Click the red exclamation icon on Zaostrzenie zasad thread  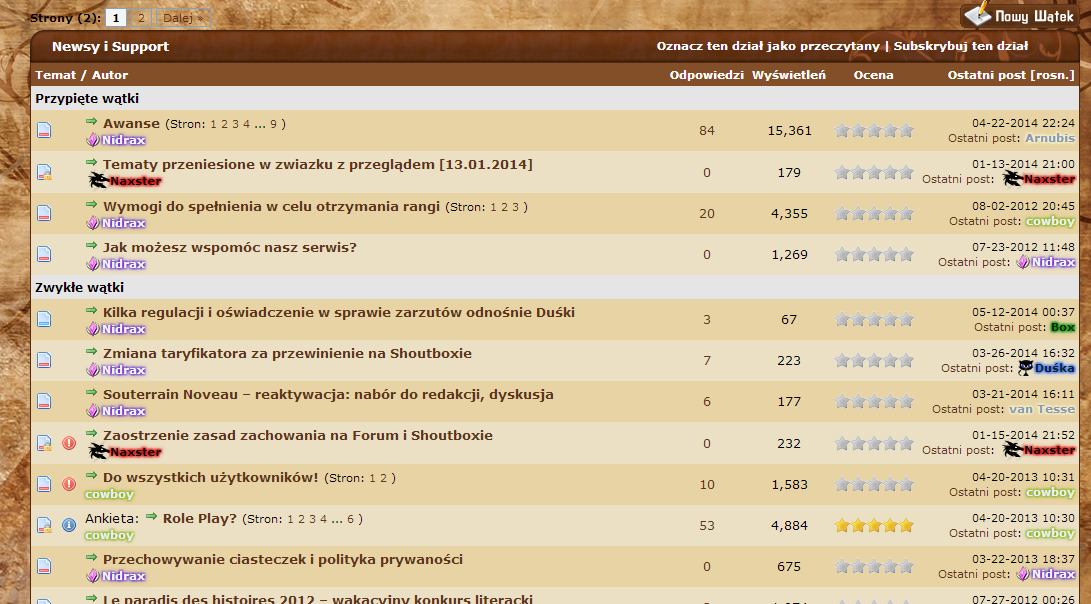69,443
